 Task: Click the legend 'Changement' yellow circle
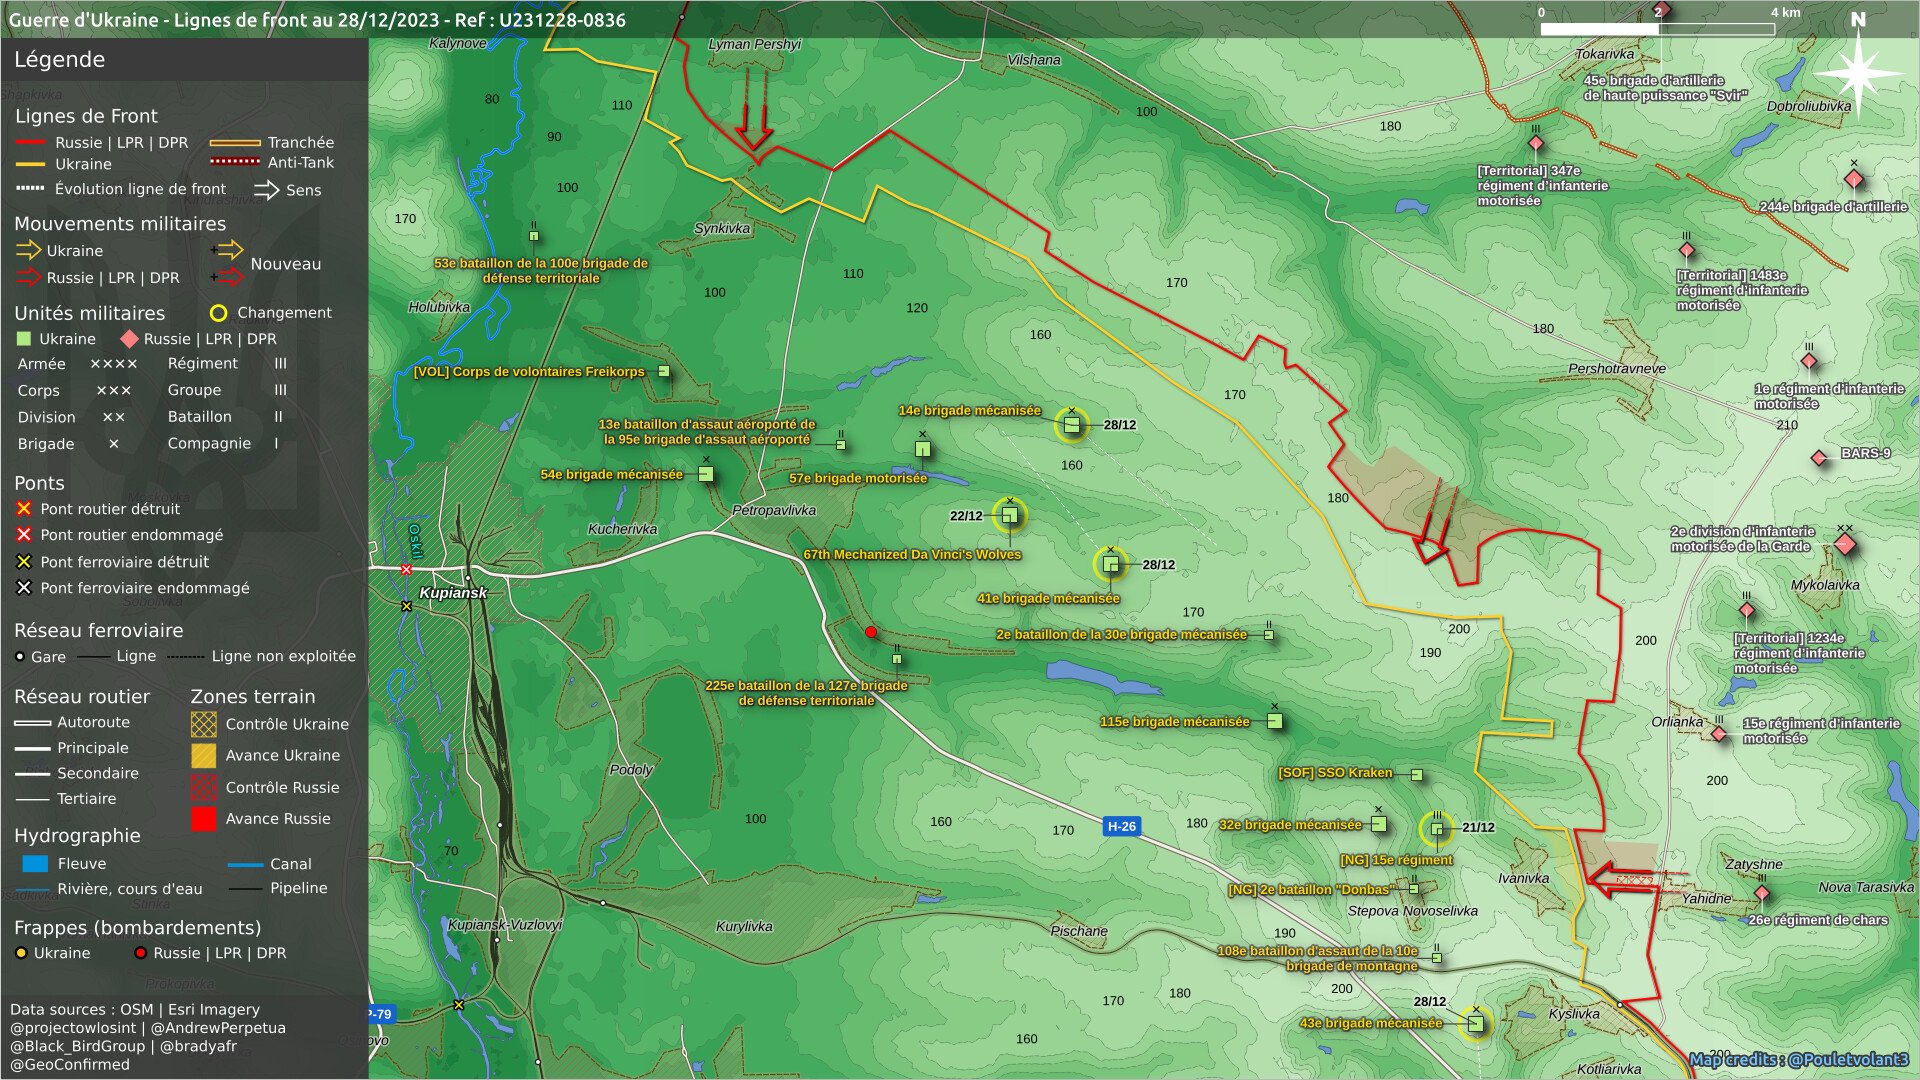(x=218, y=313)
